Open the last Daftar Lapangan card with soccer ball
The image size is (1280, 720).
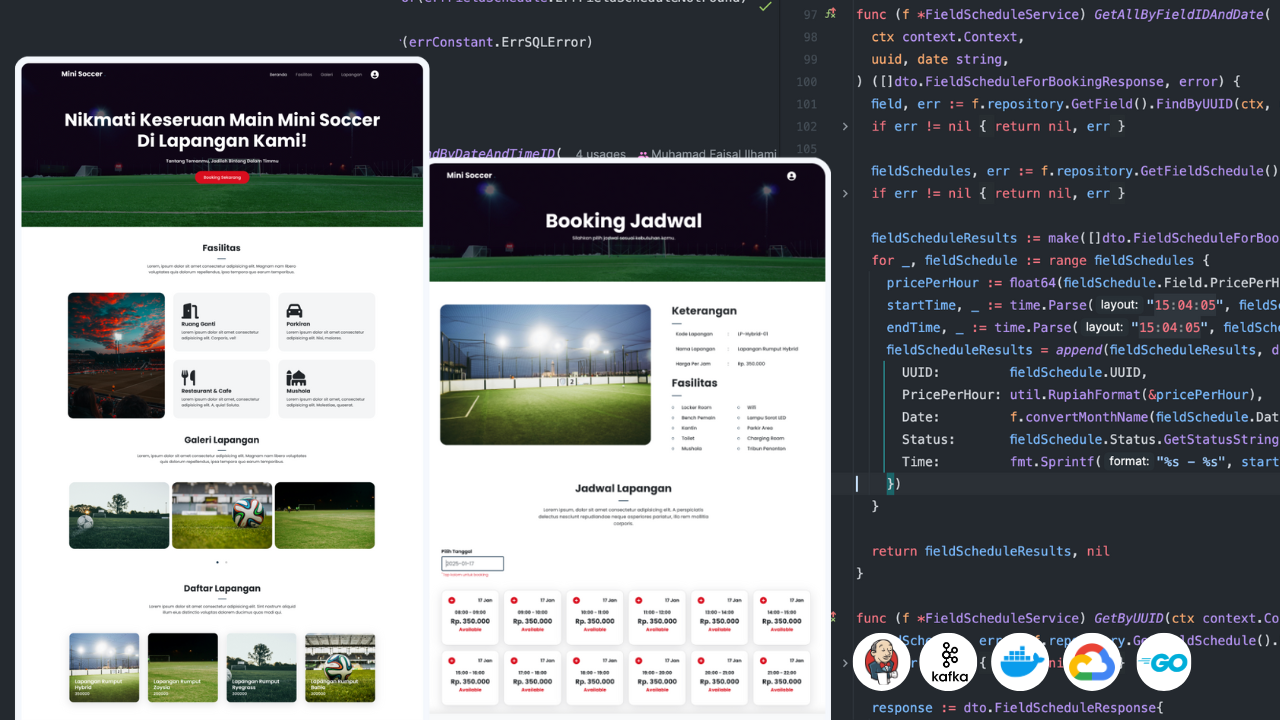[x=340, y=667]
